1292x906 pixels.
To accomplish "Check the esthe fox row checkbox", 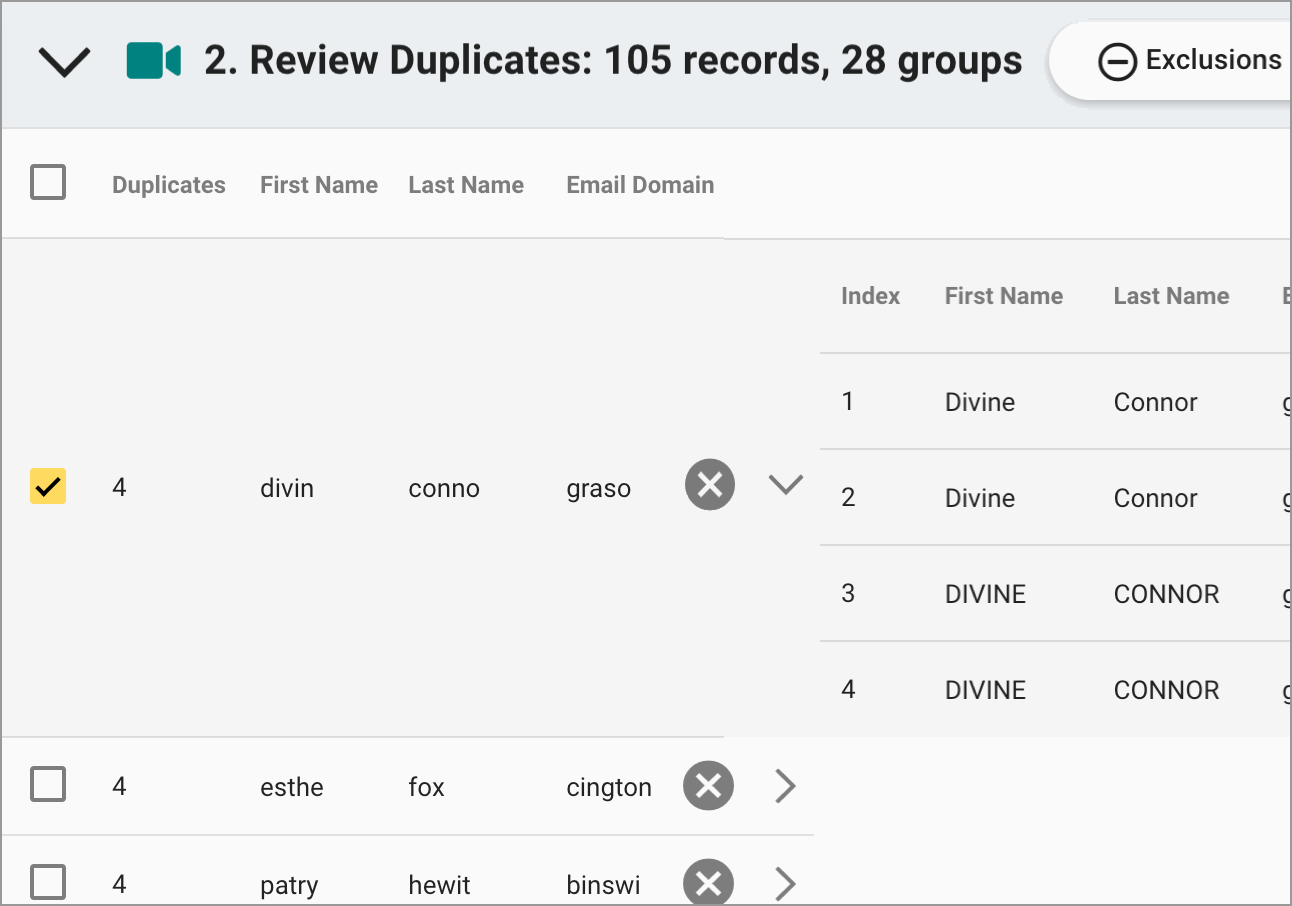I will pos(47,785).
